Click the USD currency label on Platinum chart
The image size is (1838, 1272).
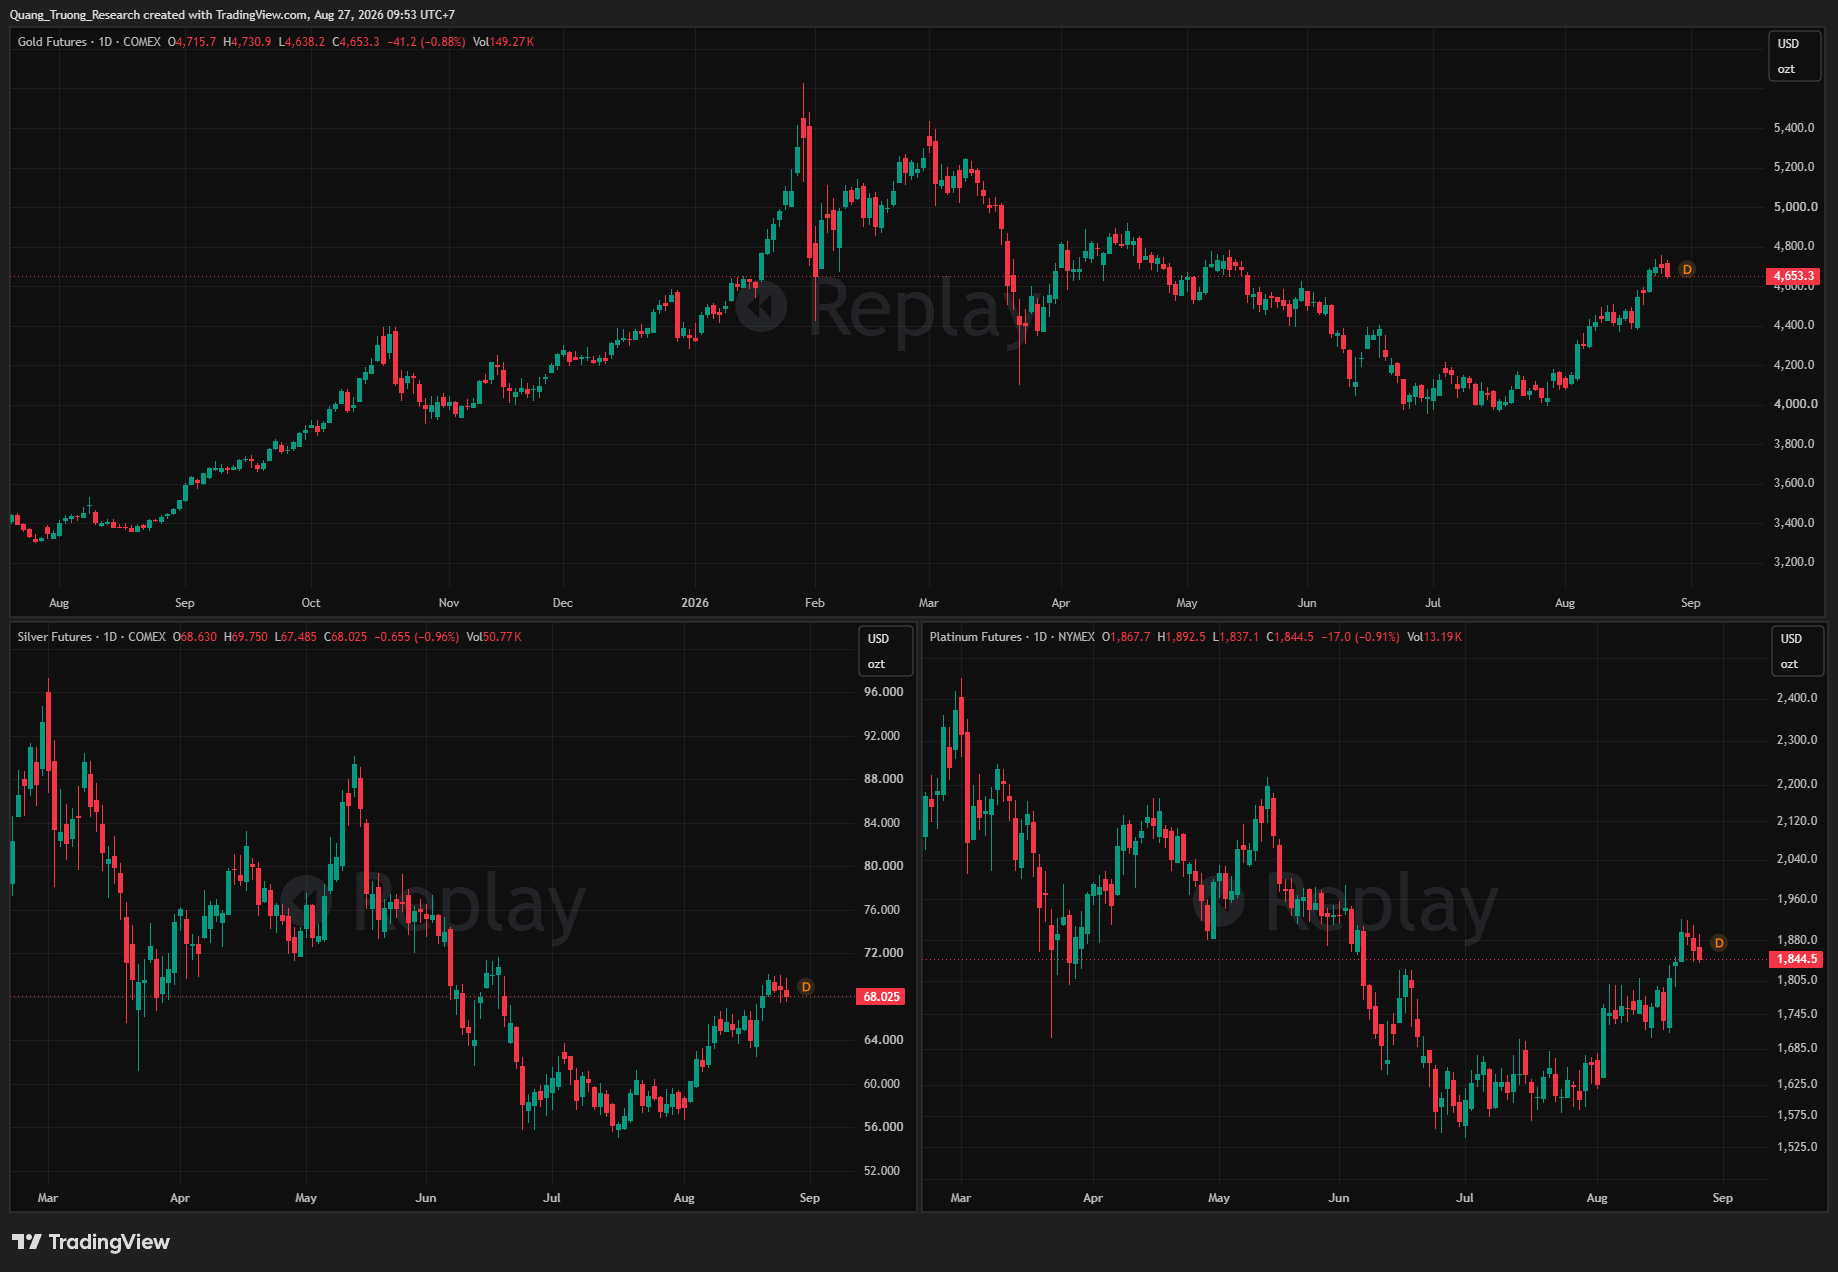(x=1791, y=639)
